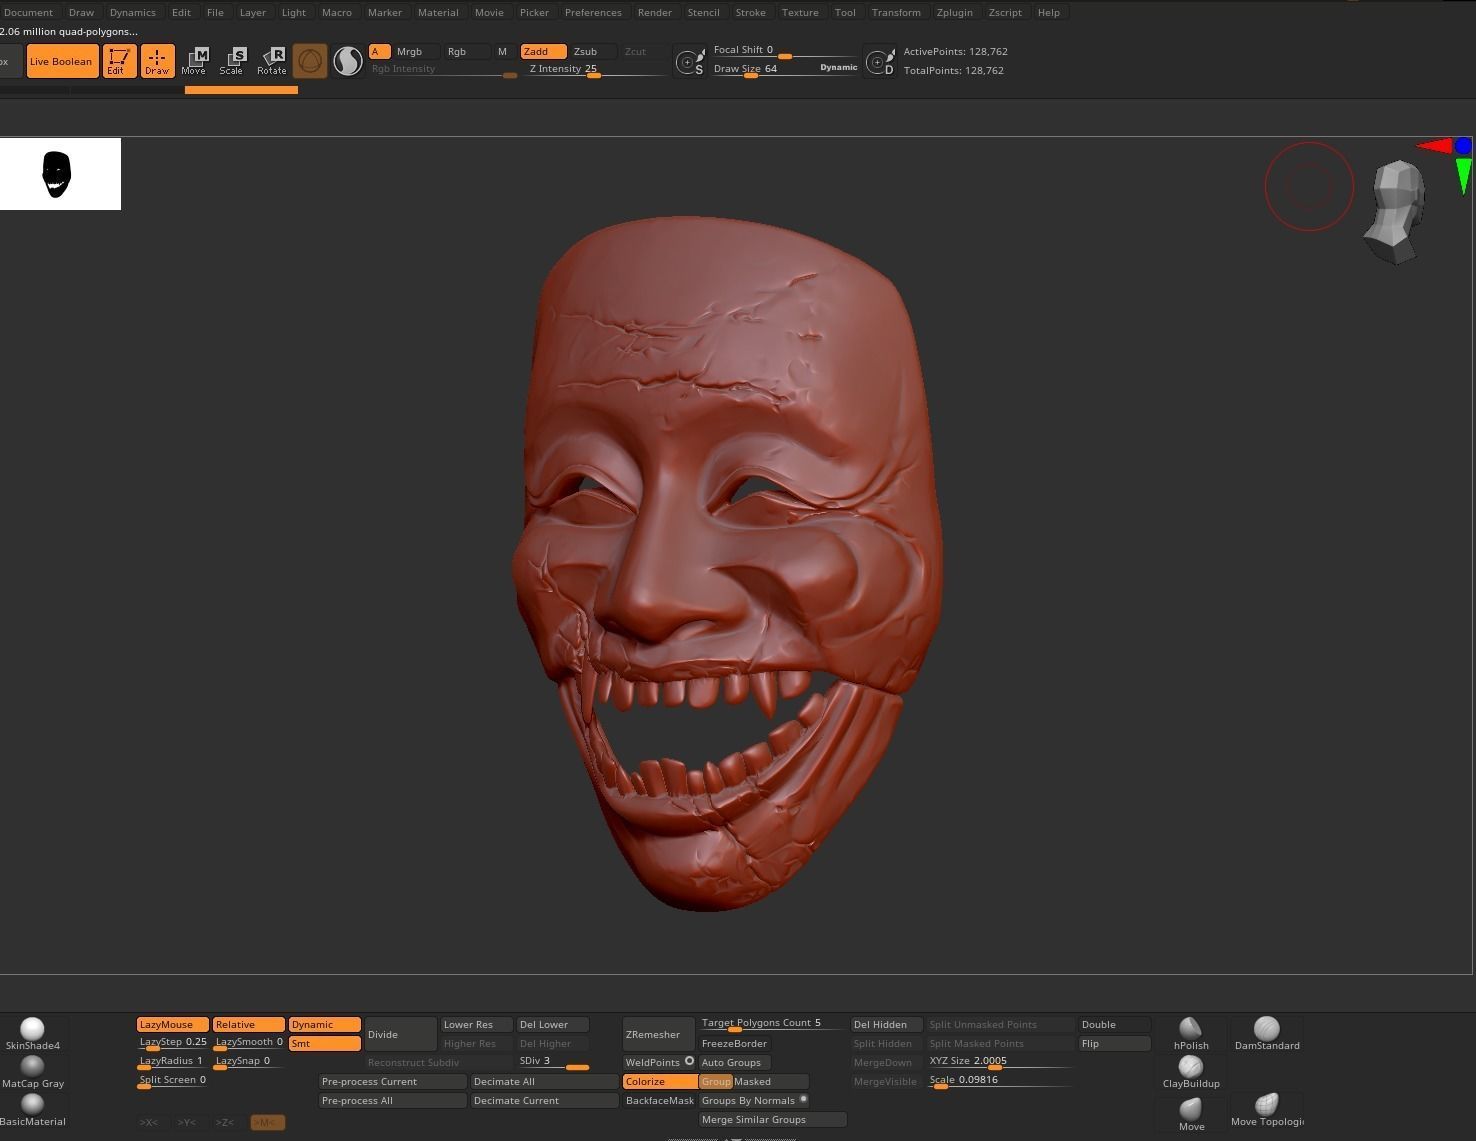Screen dimensions: 1476x1141
Task: Open the Document menu
Action: 28,12
